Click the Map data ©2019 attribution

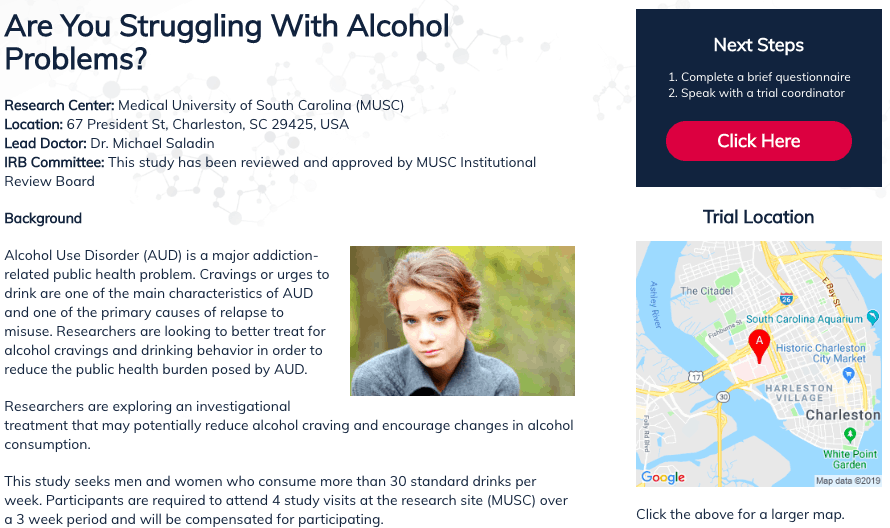pyautogui.click(x=848, y=481)
